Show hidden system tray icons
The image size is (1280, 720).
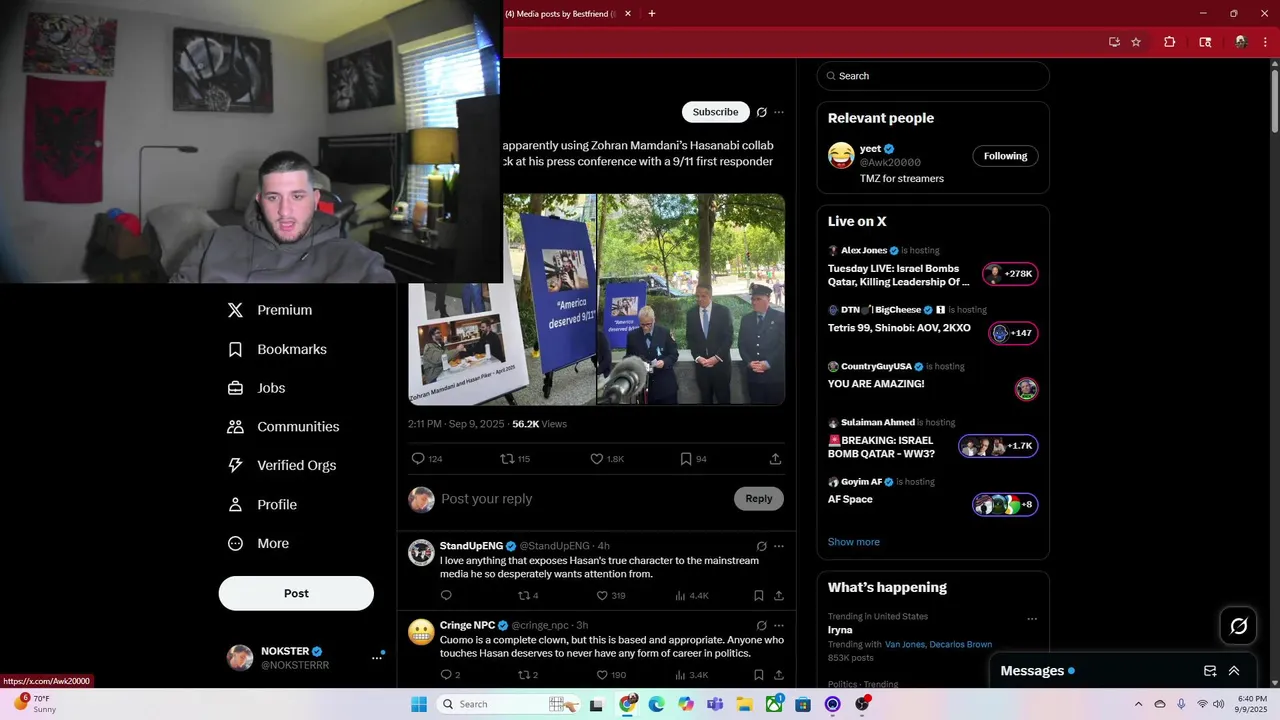[1139, 704]
